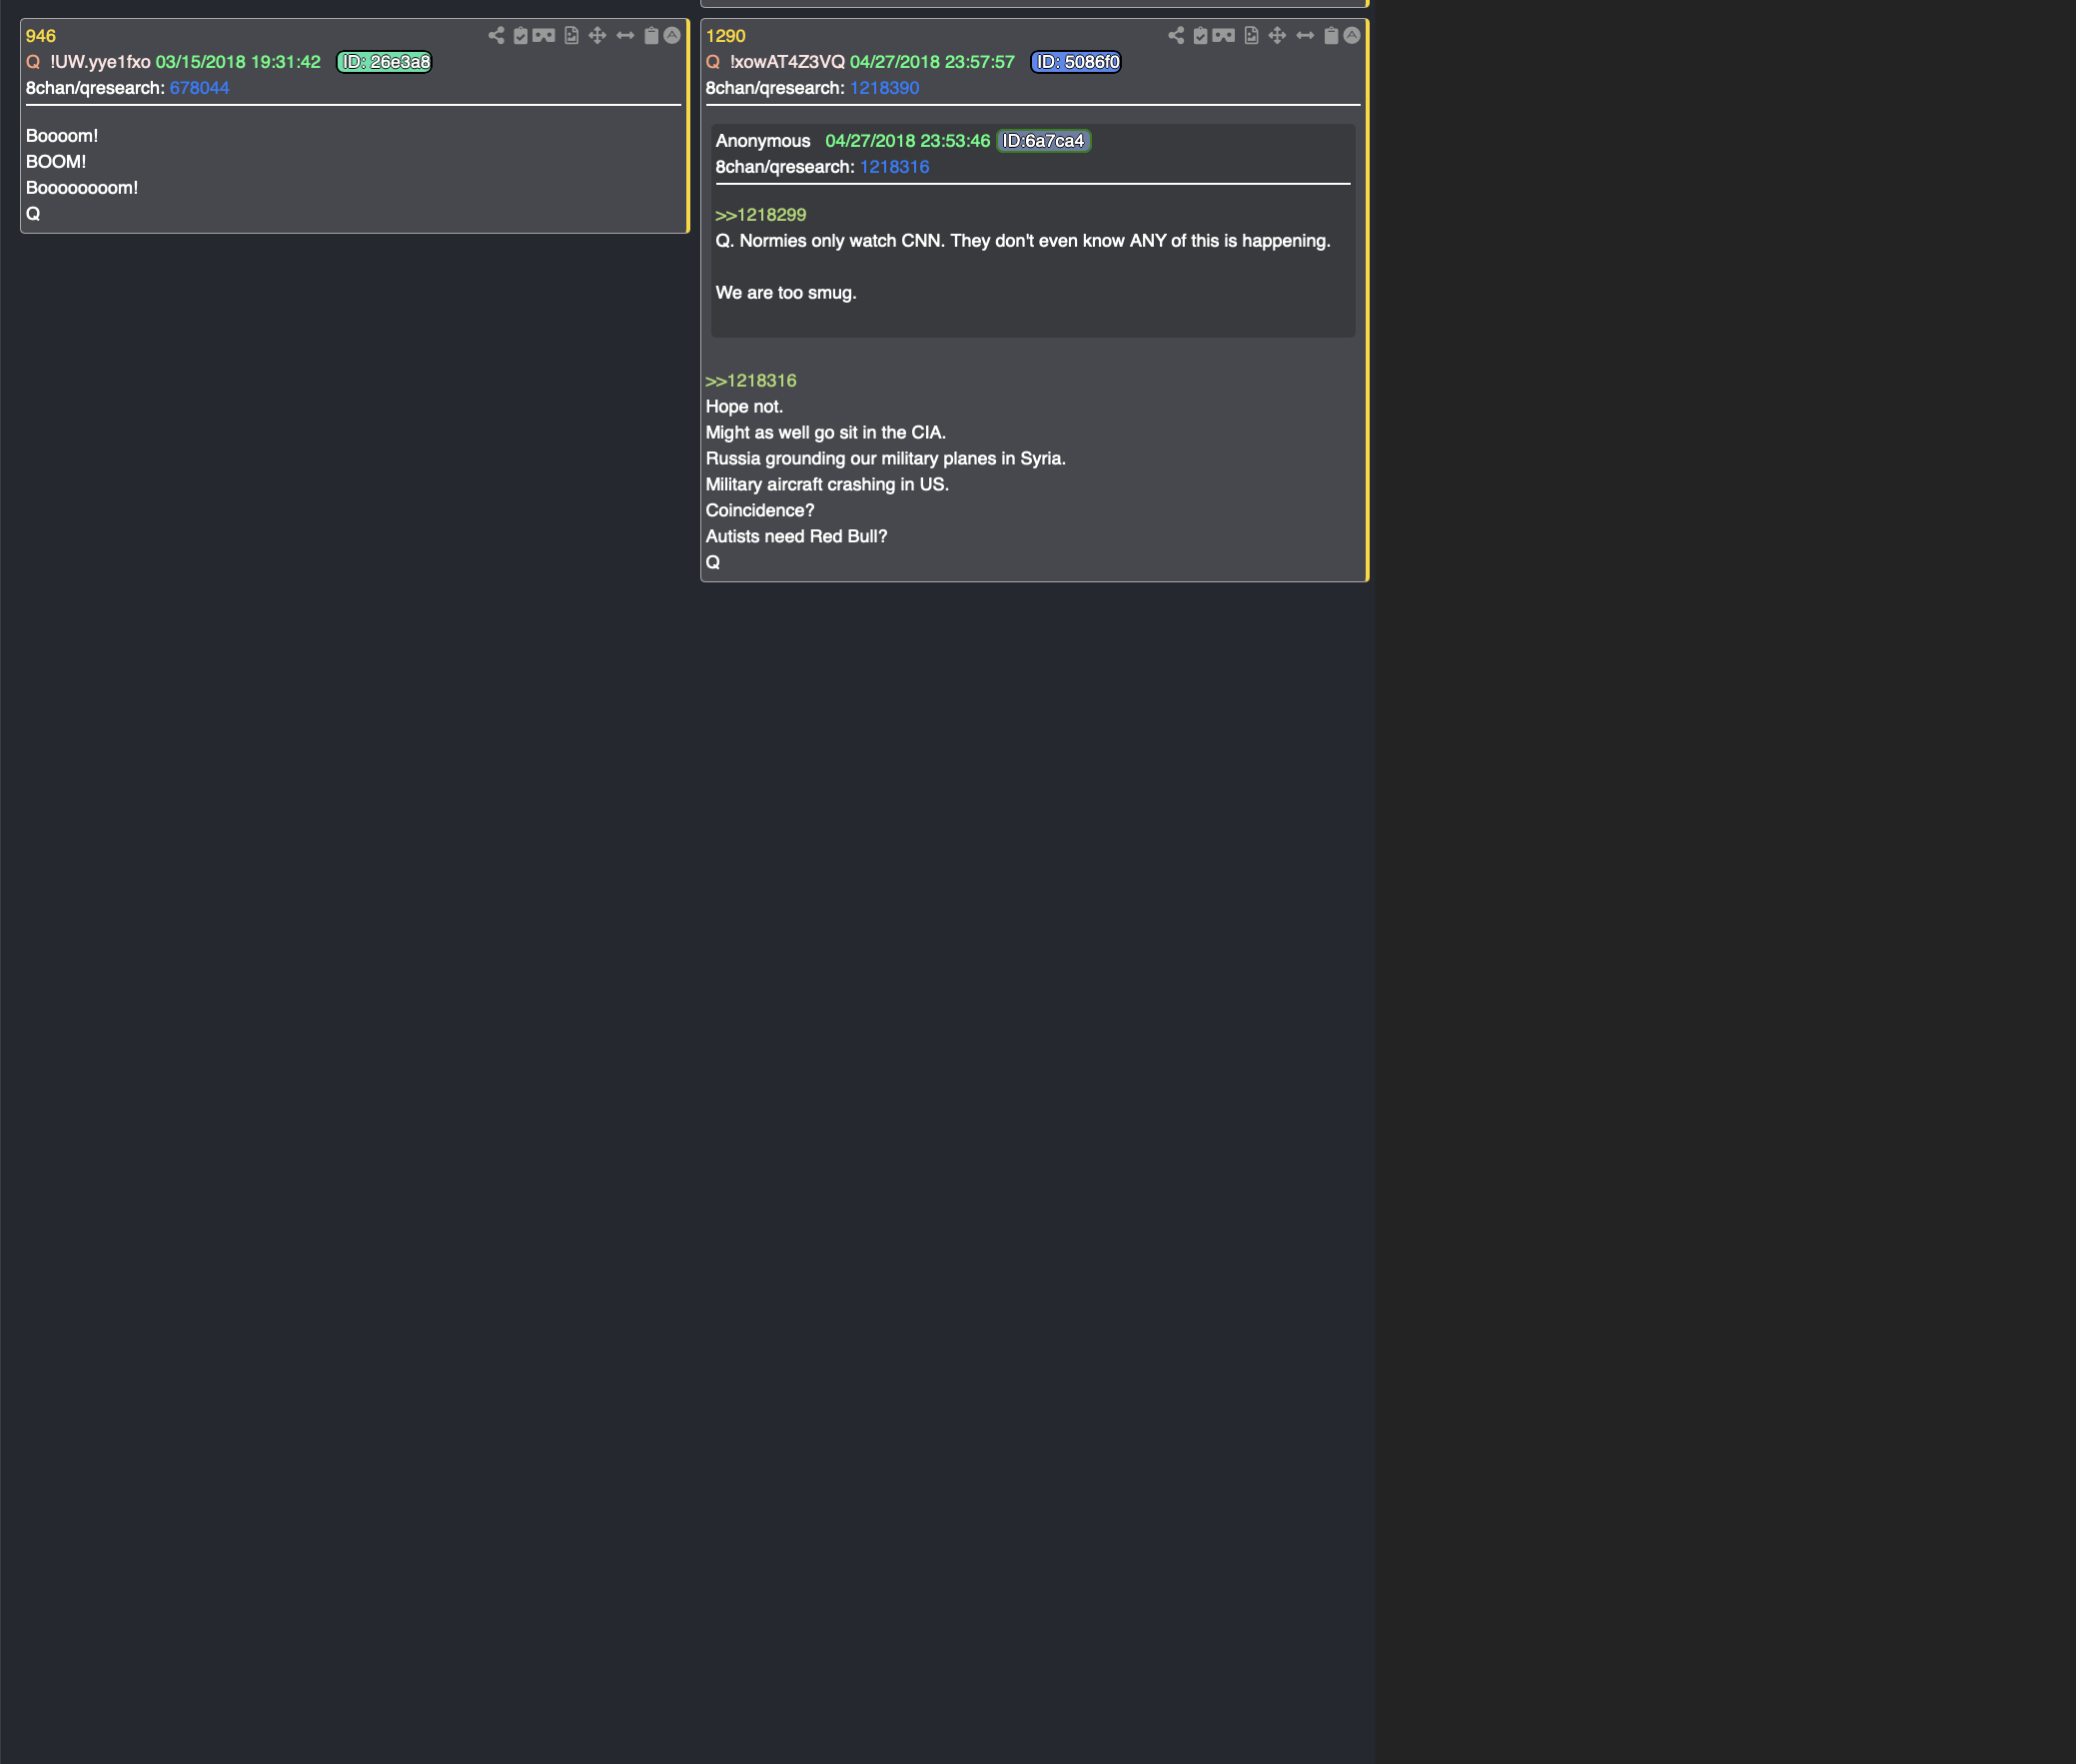Click post number 946

click(x=41, y=36)
